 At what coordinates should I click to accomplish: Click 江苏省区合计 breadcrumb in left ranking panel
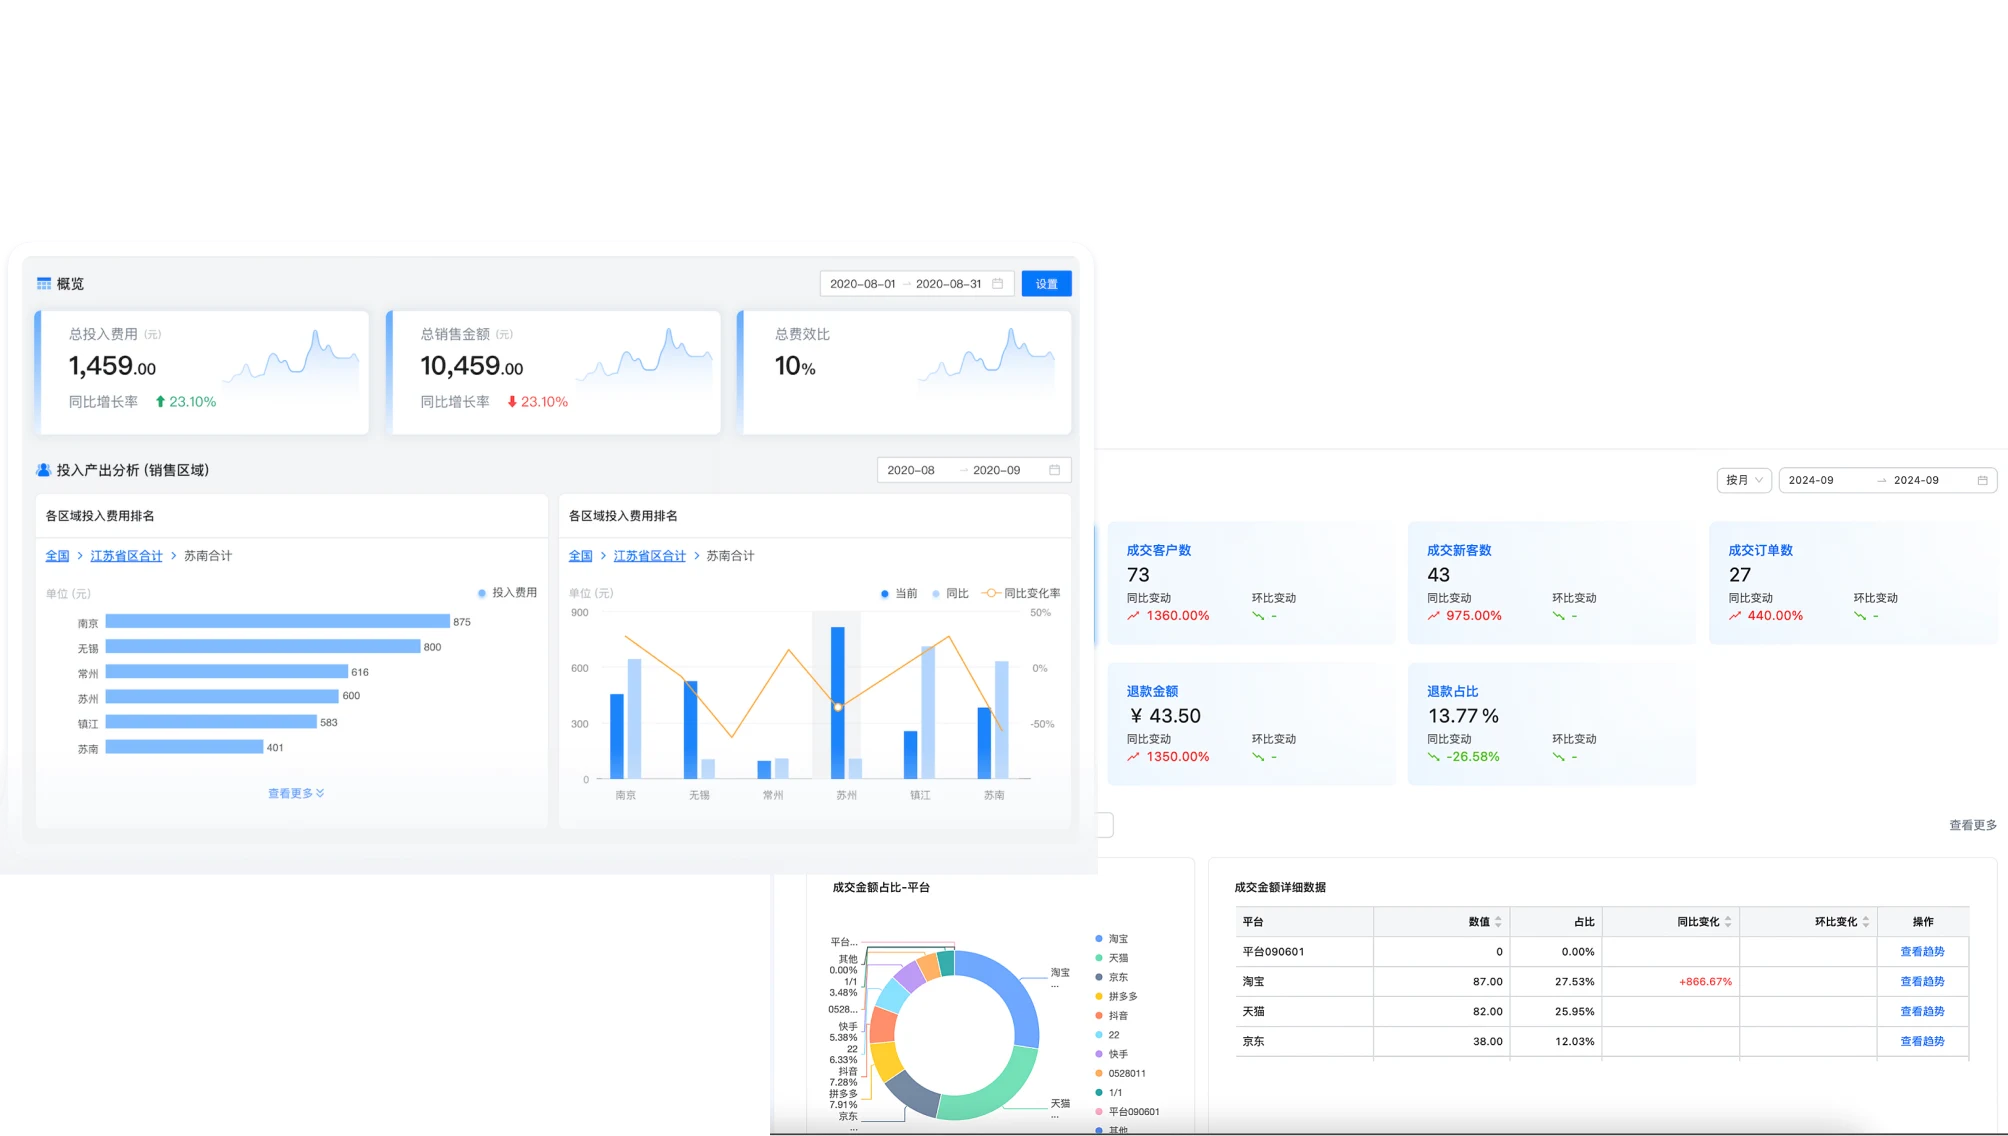click(126, 556)
